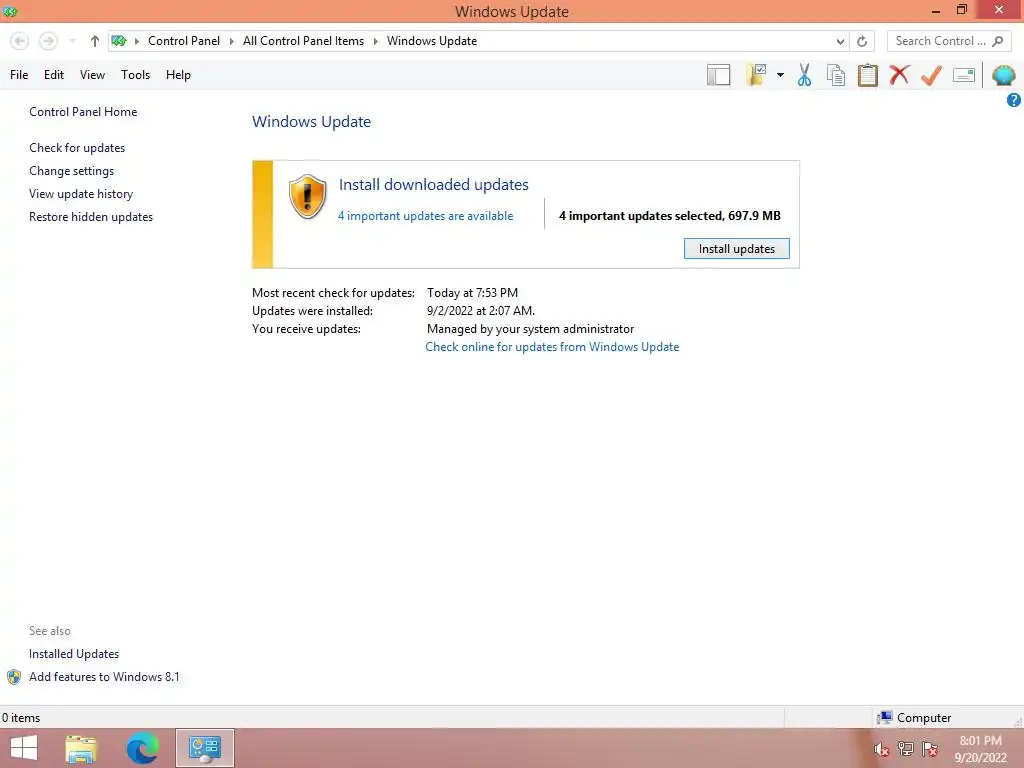Click 'Today at 7:53 PM' text
The height and width of the screenshot is (768, 1024).
472,293
